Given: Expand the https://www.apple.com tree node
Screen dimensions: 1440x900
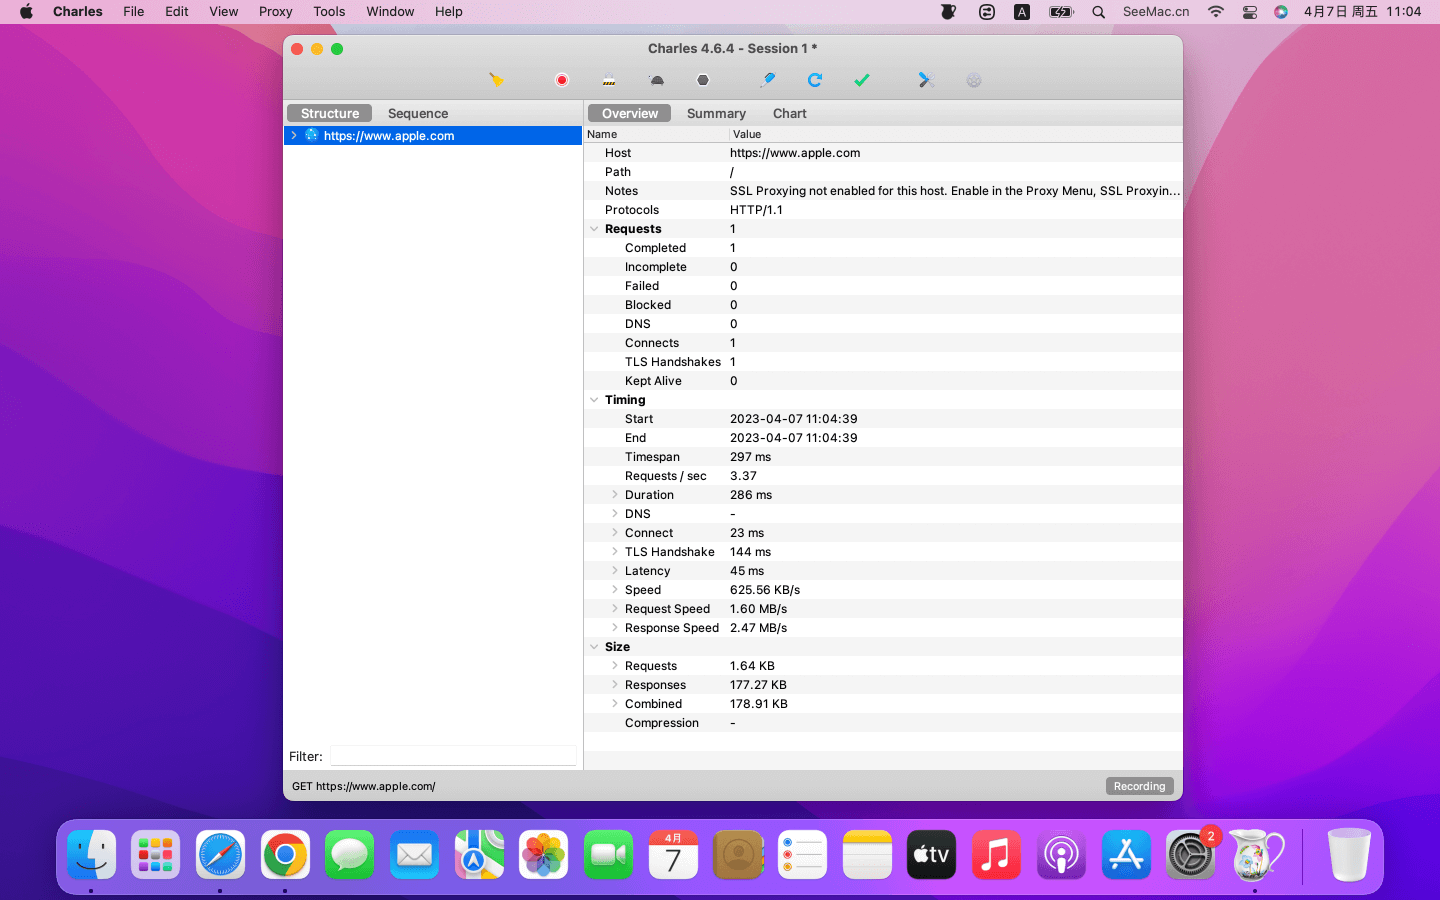Looking at the screenshot, I should coord(294,136).
